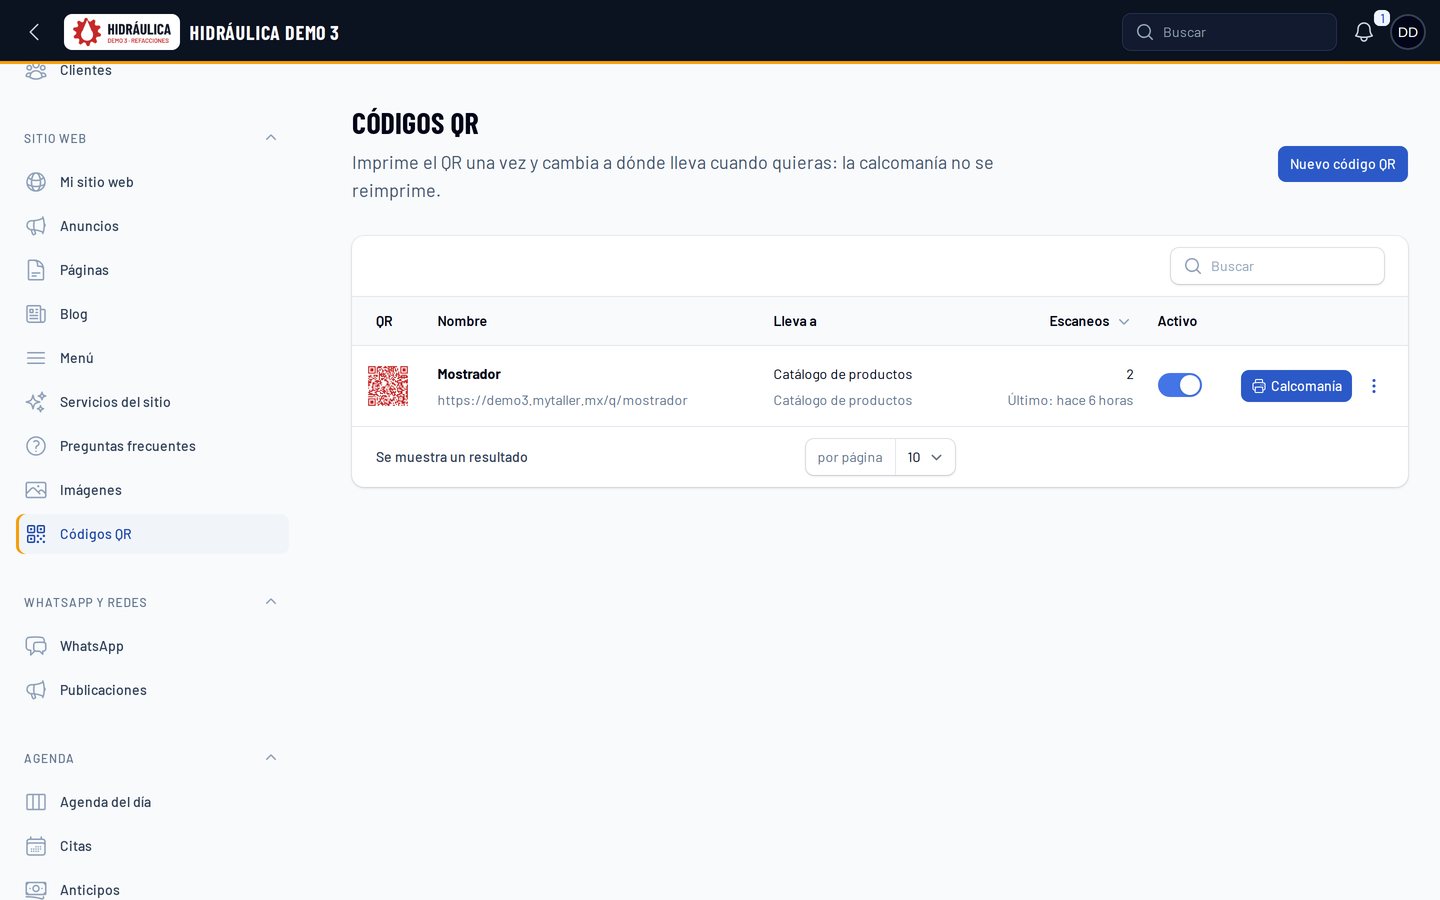Click the Imágenes picture icon
1440x900 pixels.
click(36, 490)
